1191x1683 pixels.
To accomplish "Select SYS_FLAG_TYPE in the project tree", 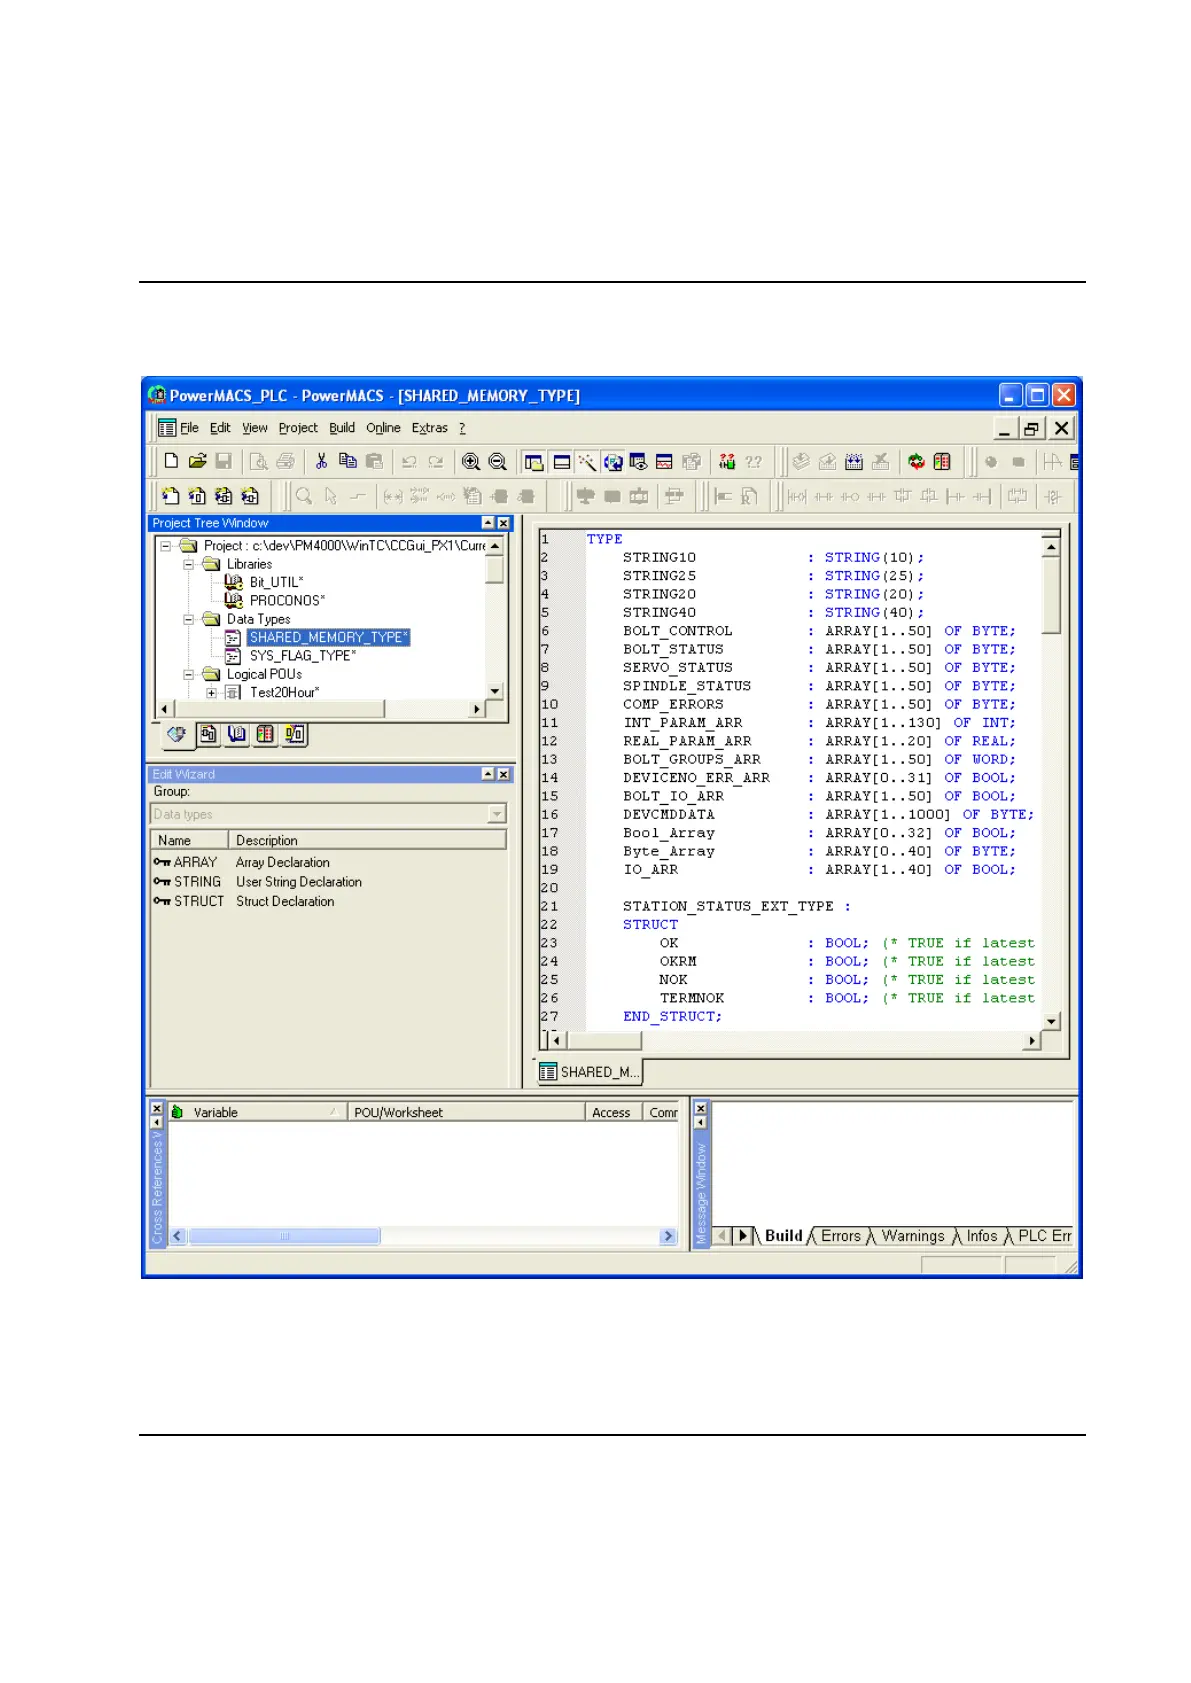I will pyautogui.click(x=303, y=656).
